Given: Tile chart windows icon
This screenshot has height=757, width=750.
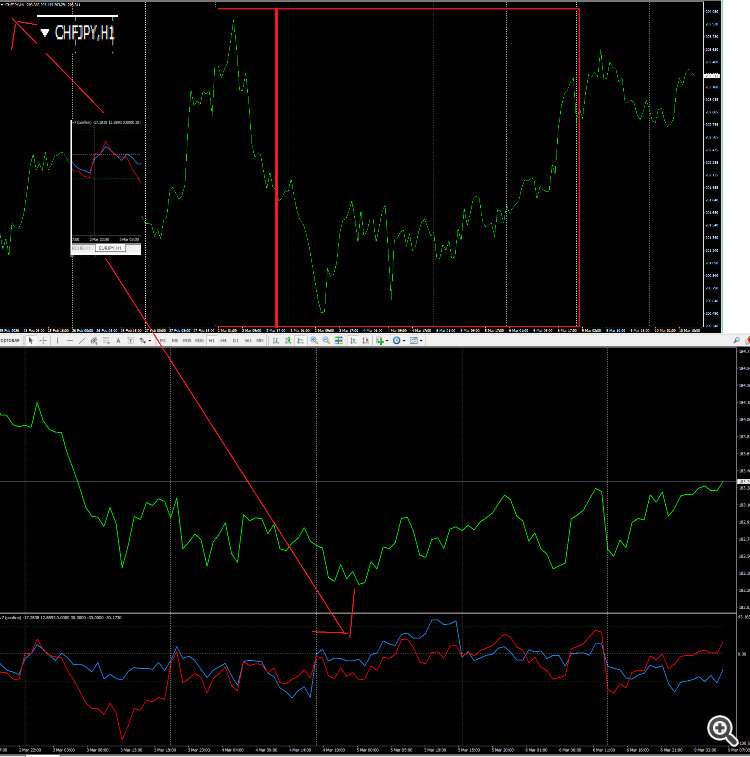Looking at the screenshot, I should tap(339, 340).
